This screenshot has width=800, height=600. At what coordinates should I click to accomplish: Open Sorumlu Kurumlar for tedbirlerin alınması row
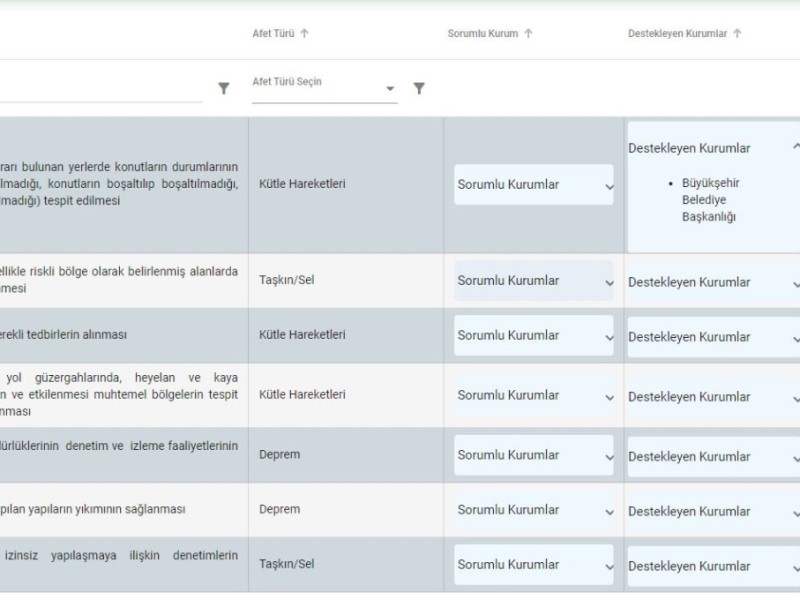(534, 336)
